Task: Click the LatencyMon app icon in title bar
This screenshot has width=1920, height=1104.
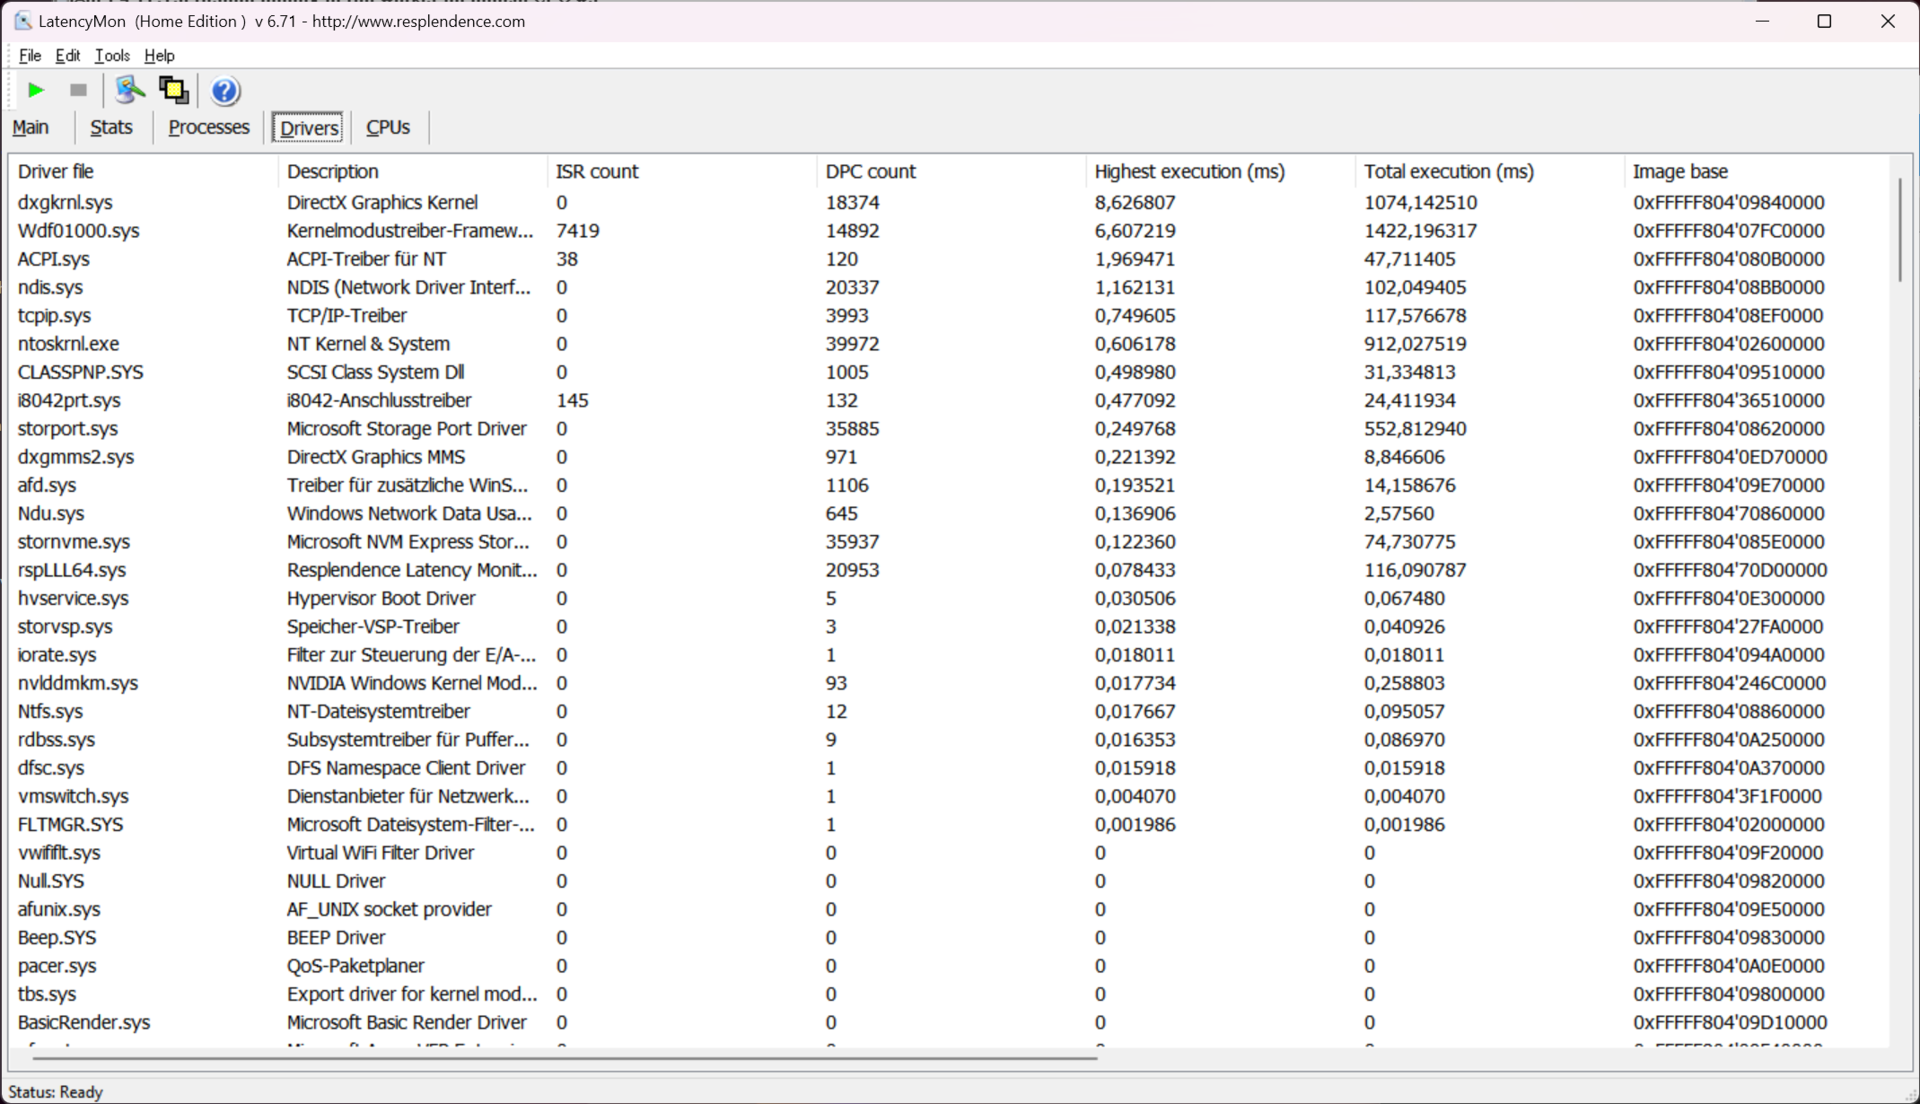Action: click(22, 21)
